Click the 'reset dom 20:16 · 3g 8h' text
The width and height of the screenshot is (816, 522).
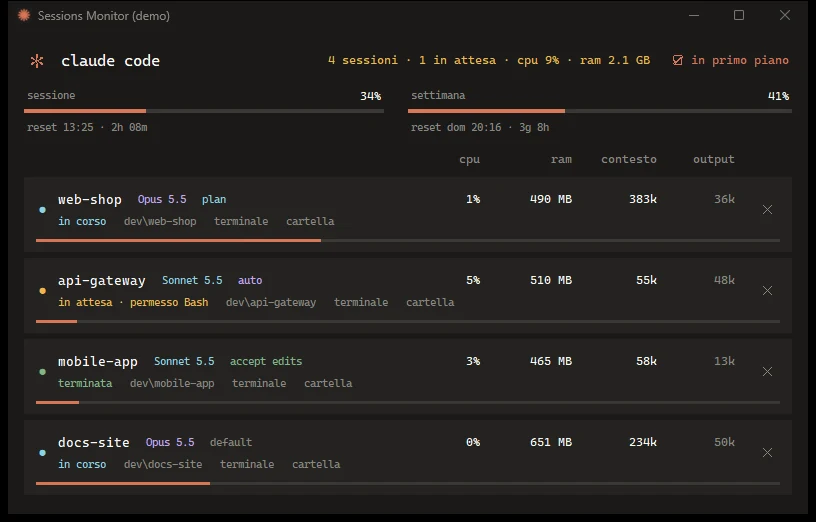coord(480,128)
